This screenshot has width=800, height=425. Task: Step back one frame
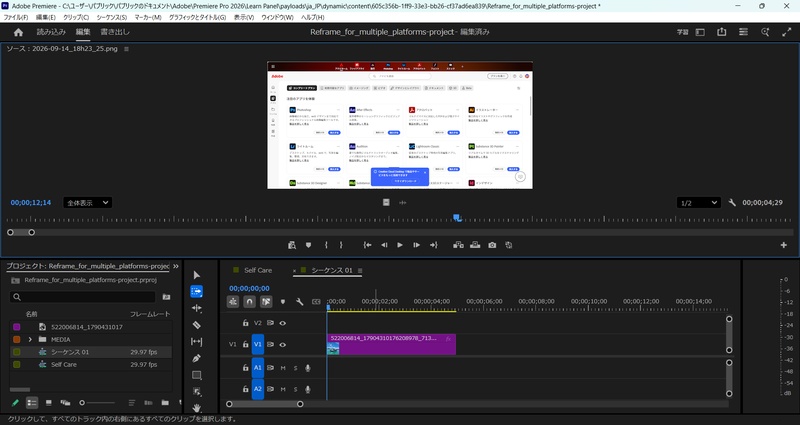(384, 245)
